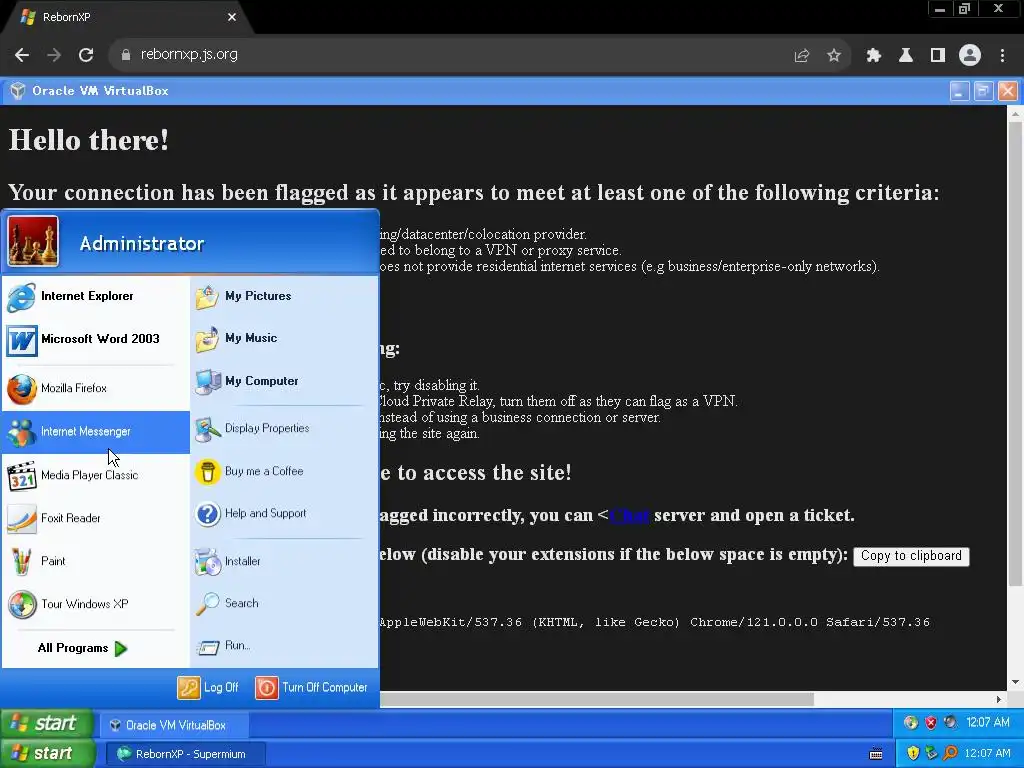Bookmark this page with star
This screenshot has width=1024, height=768.
(x=834, y=56)
